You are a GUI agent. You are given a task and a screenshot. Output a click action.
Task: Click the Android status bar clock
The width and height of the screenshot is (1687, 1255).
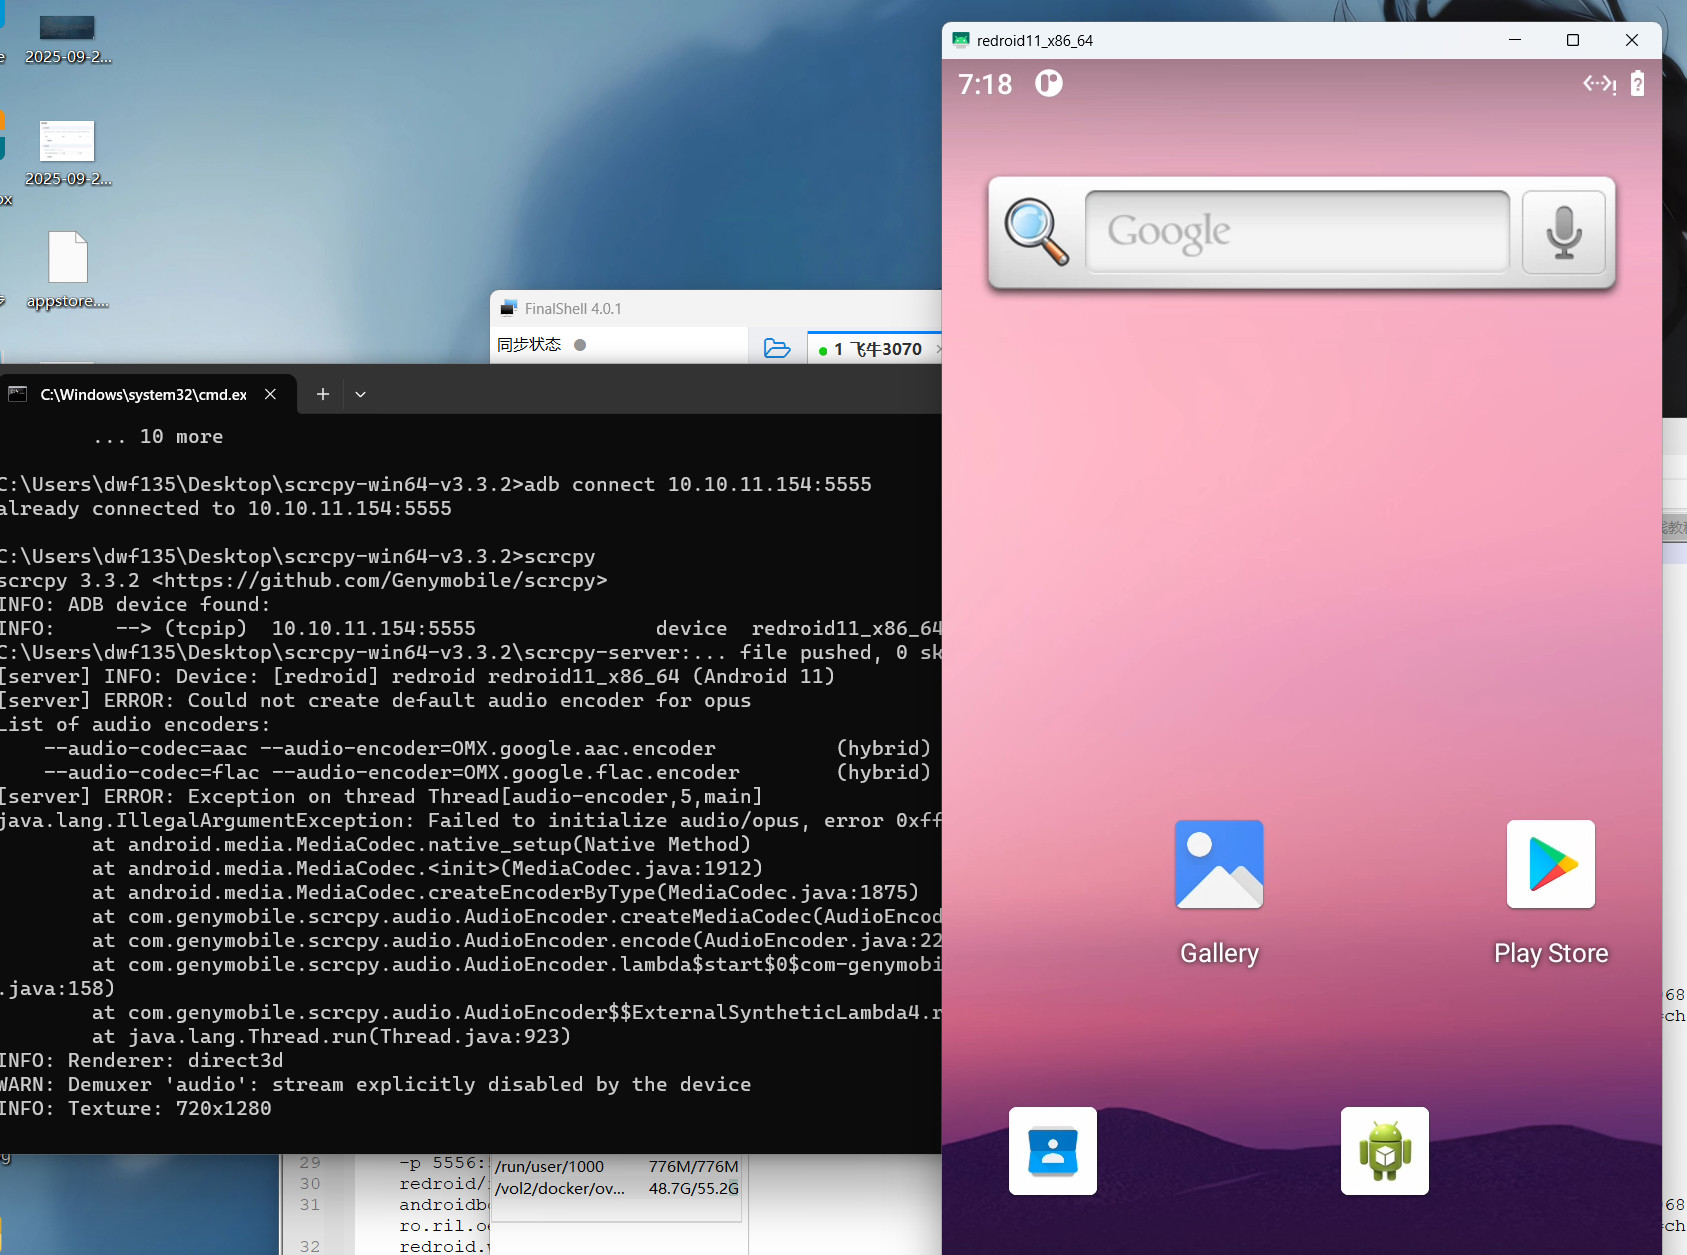[x=985, y=84]
